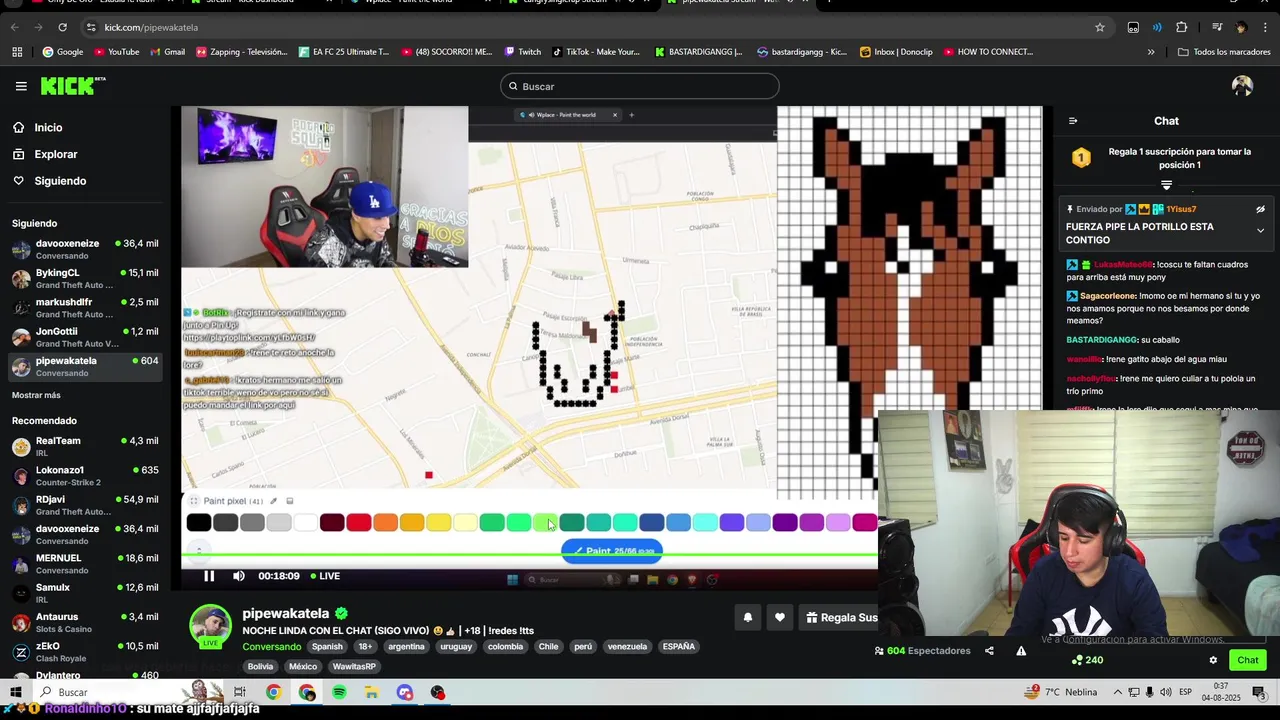Click the 604 Espectadores viewer count
Viewport: 1280px width, 720px height.
coord(922,651)
